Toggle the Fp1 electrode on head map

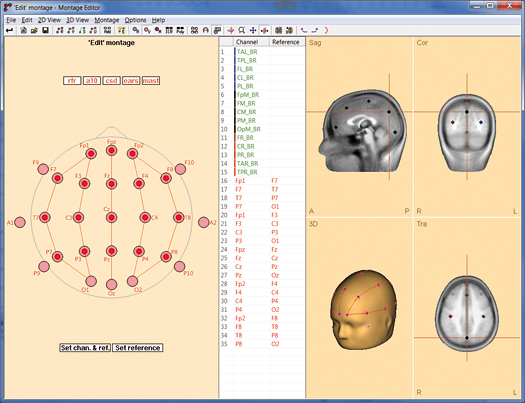point(91,154)
